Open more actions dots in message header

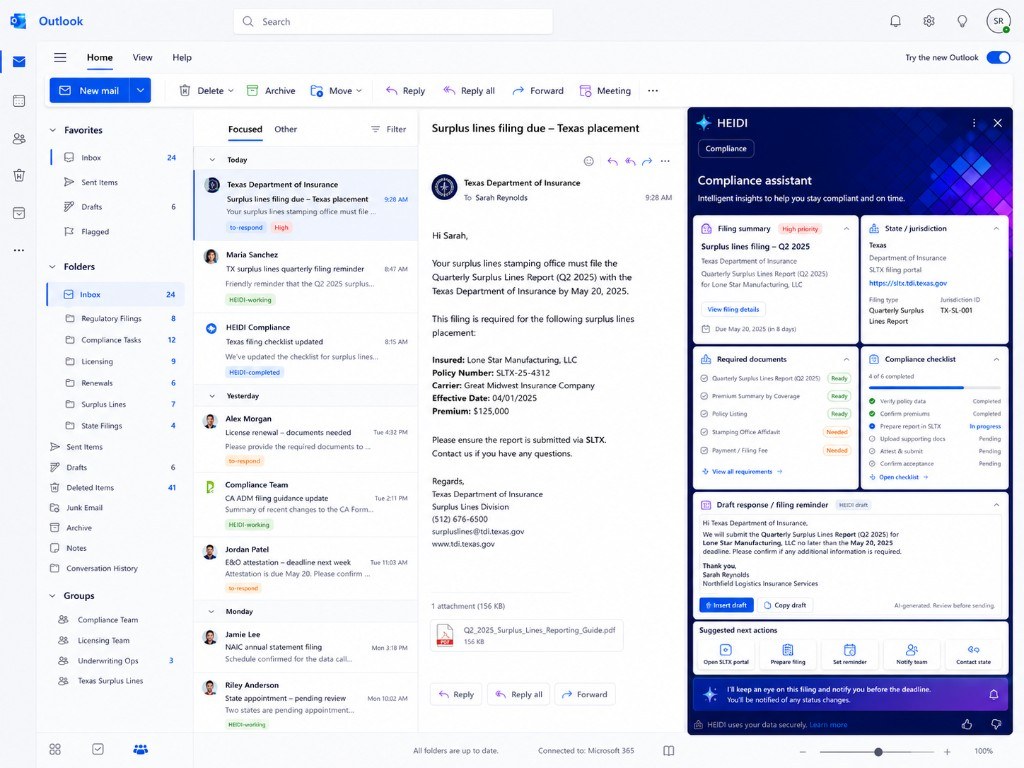[665, 161]
